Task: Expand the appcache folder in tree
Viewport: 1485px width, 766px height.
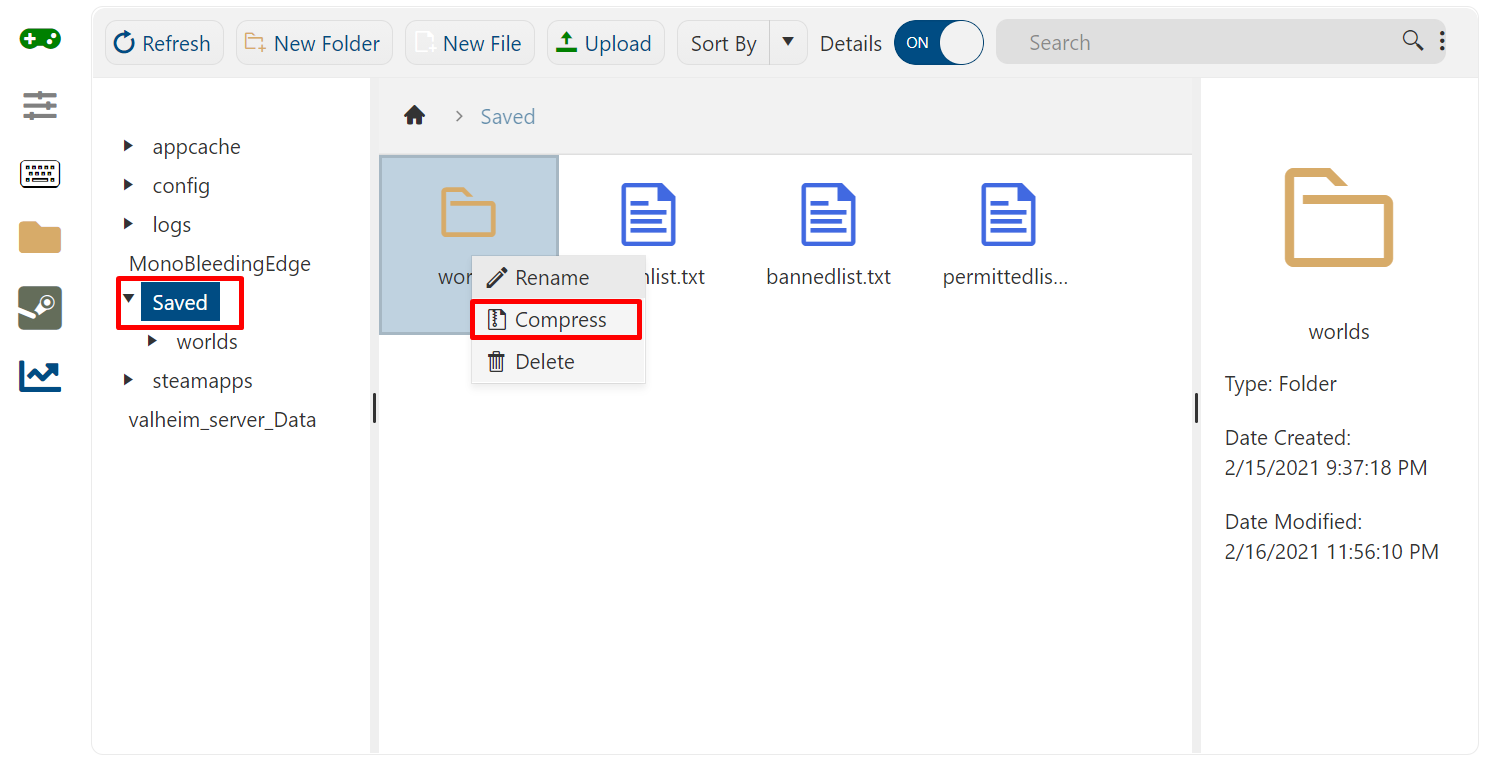Action: 128,147
